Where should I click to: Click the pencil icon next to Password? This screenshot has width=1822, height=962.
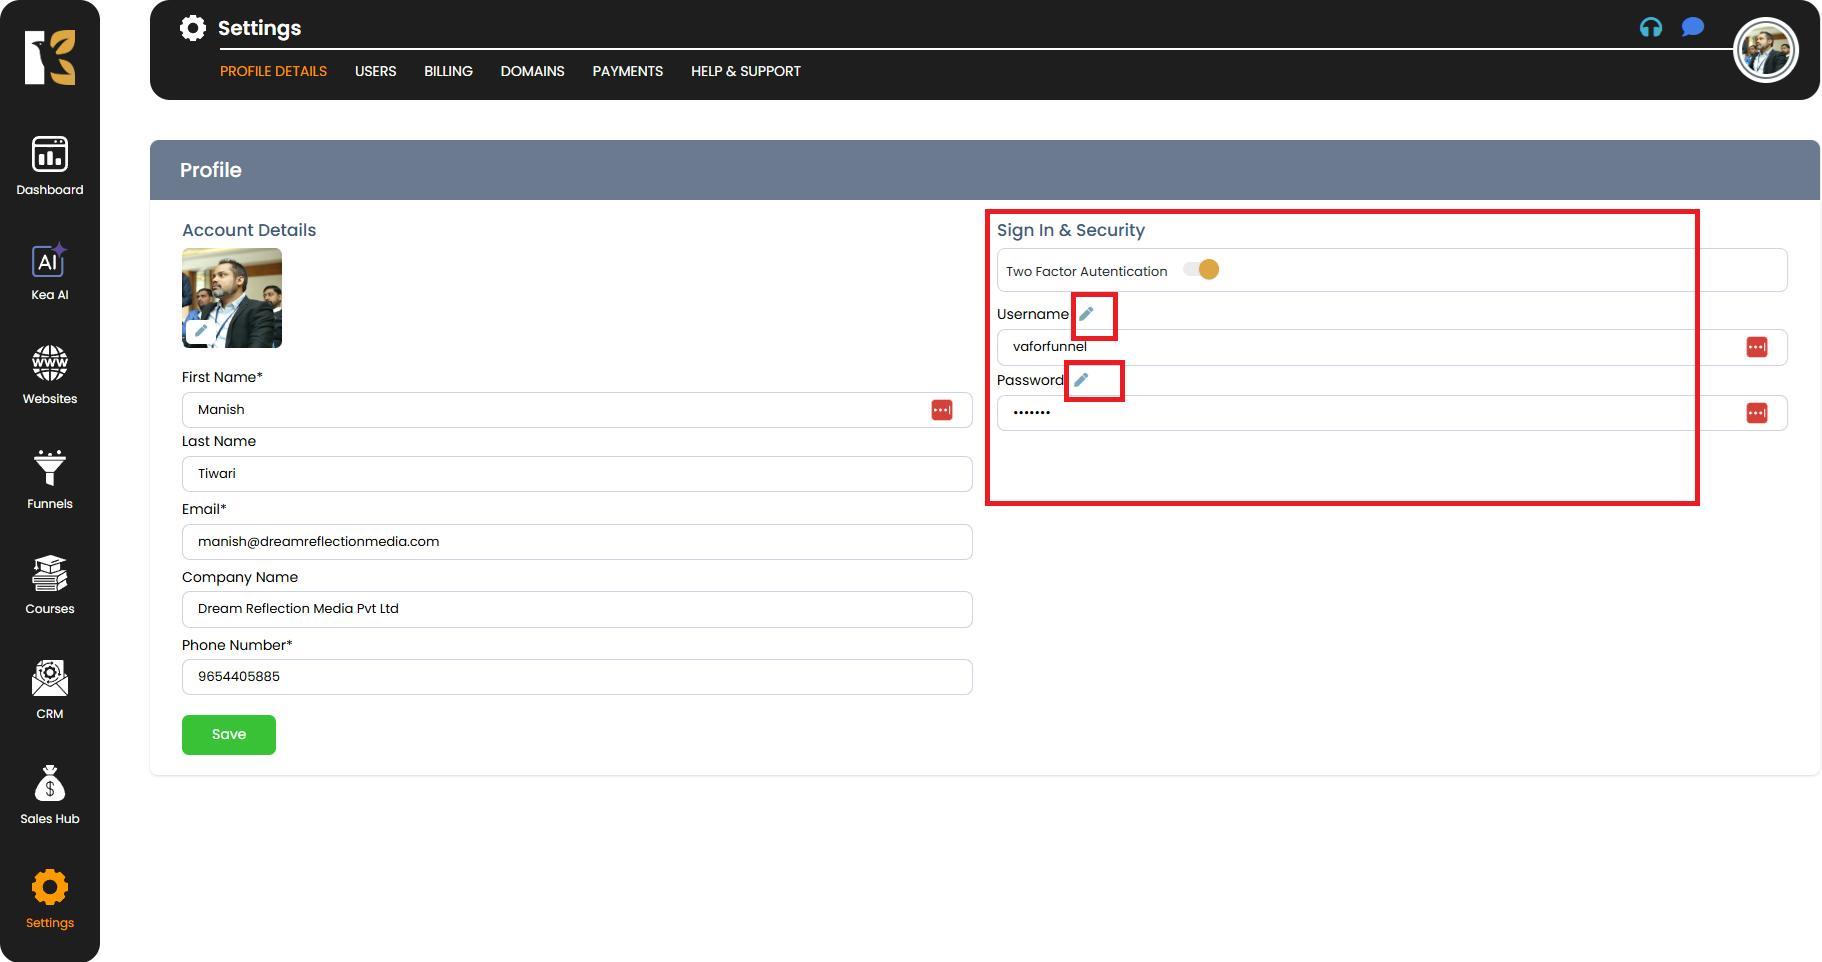coord(1081,380)
